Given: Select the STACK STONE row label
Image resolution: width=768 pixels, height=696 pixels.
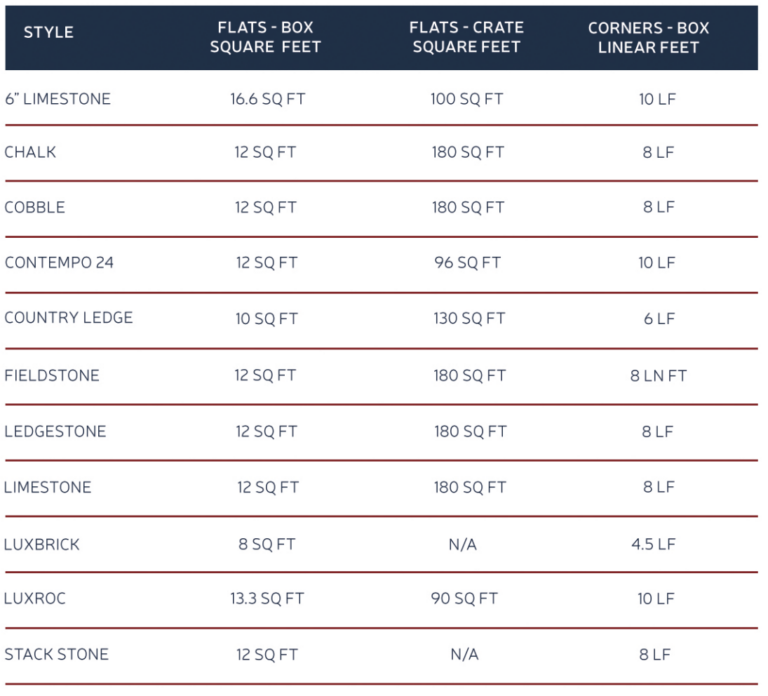Looking at the screenshot, I should point(56,655).
